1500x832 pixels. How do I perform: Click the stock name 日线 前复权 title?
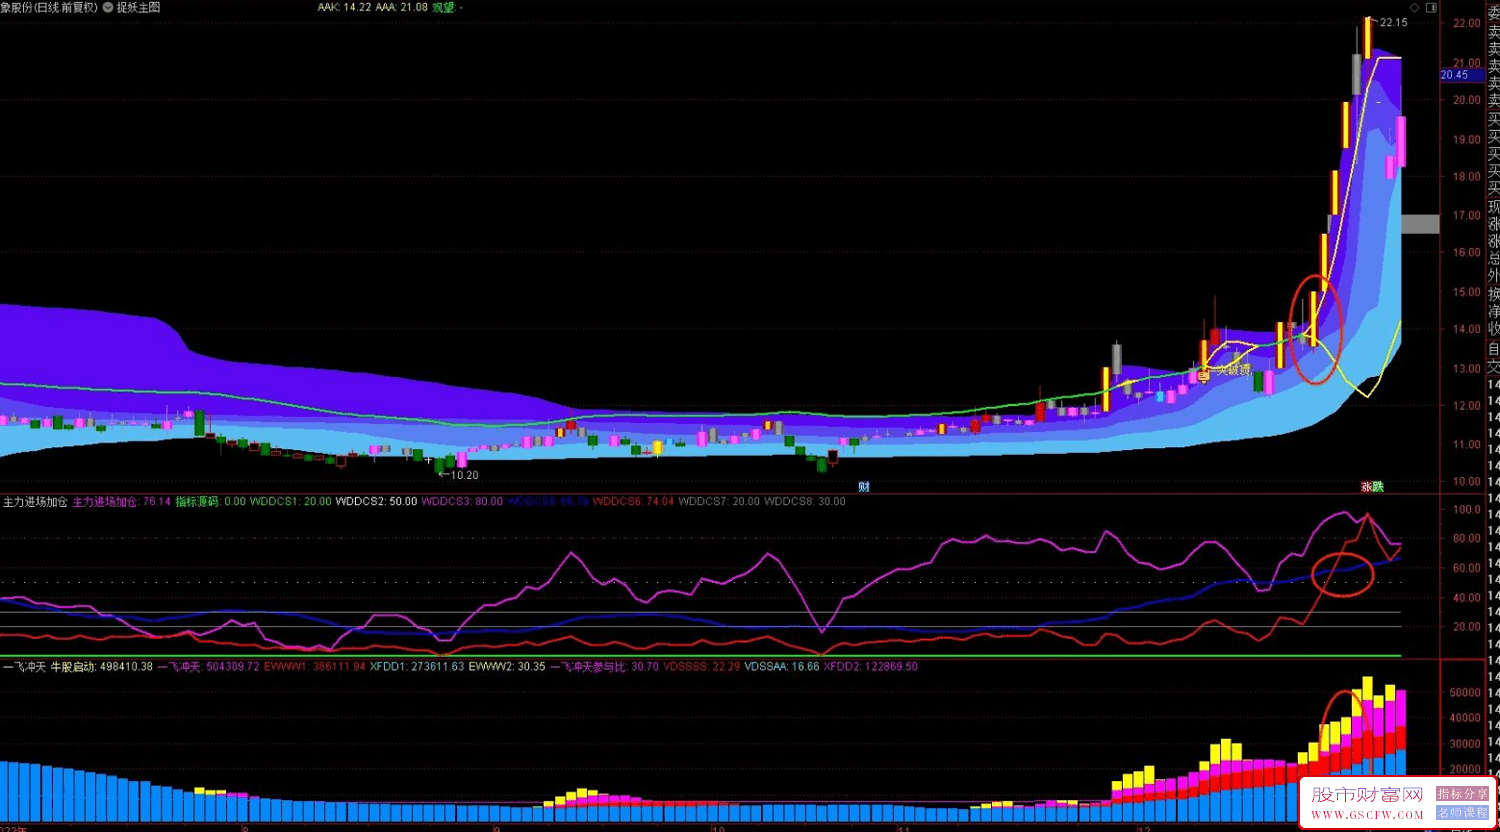click(49, 7)
